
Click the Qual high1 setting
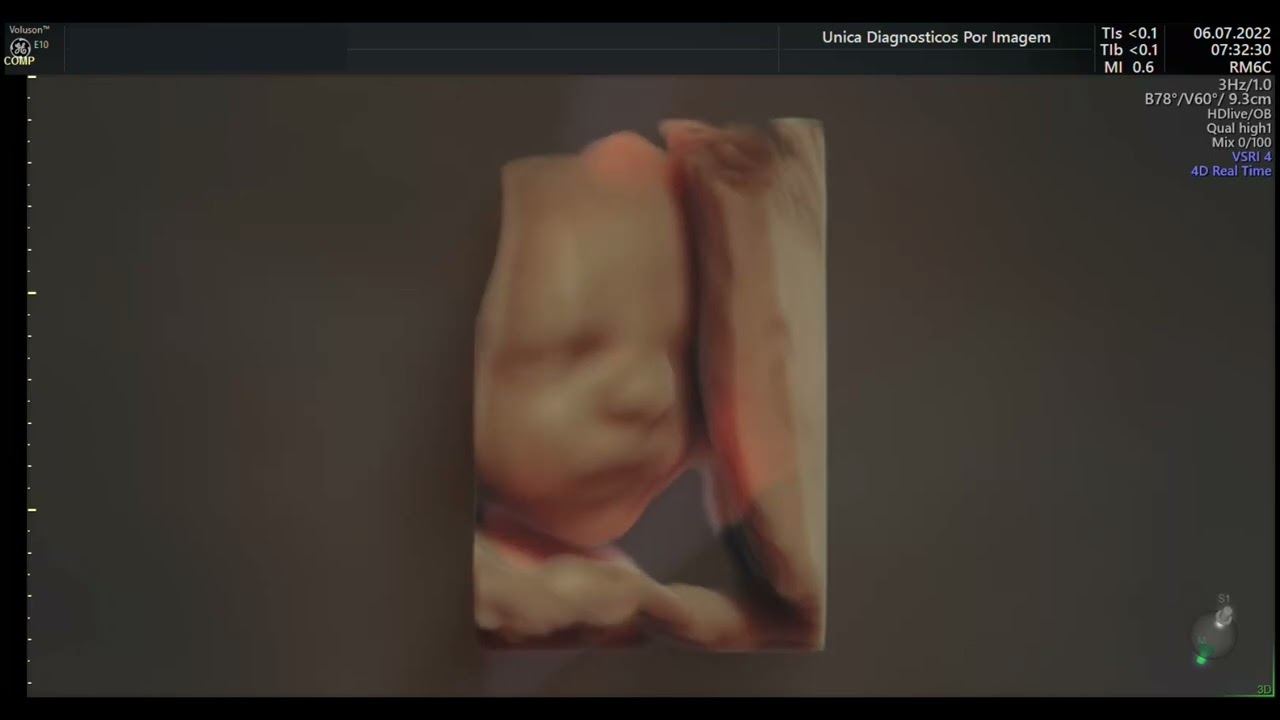click(1239, 128)
